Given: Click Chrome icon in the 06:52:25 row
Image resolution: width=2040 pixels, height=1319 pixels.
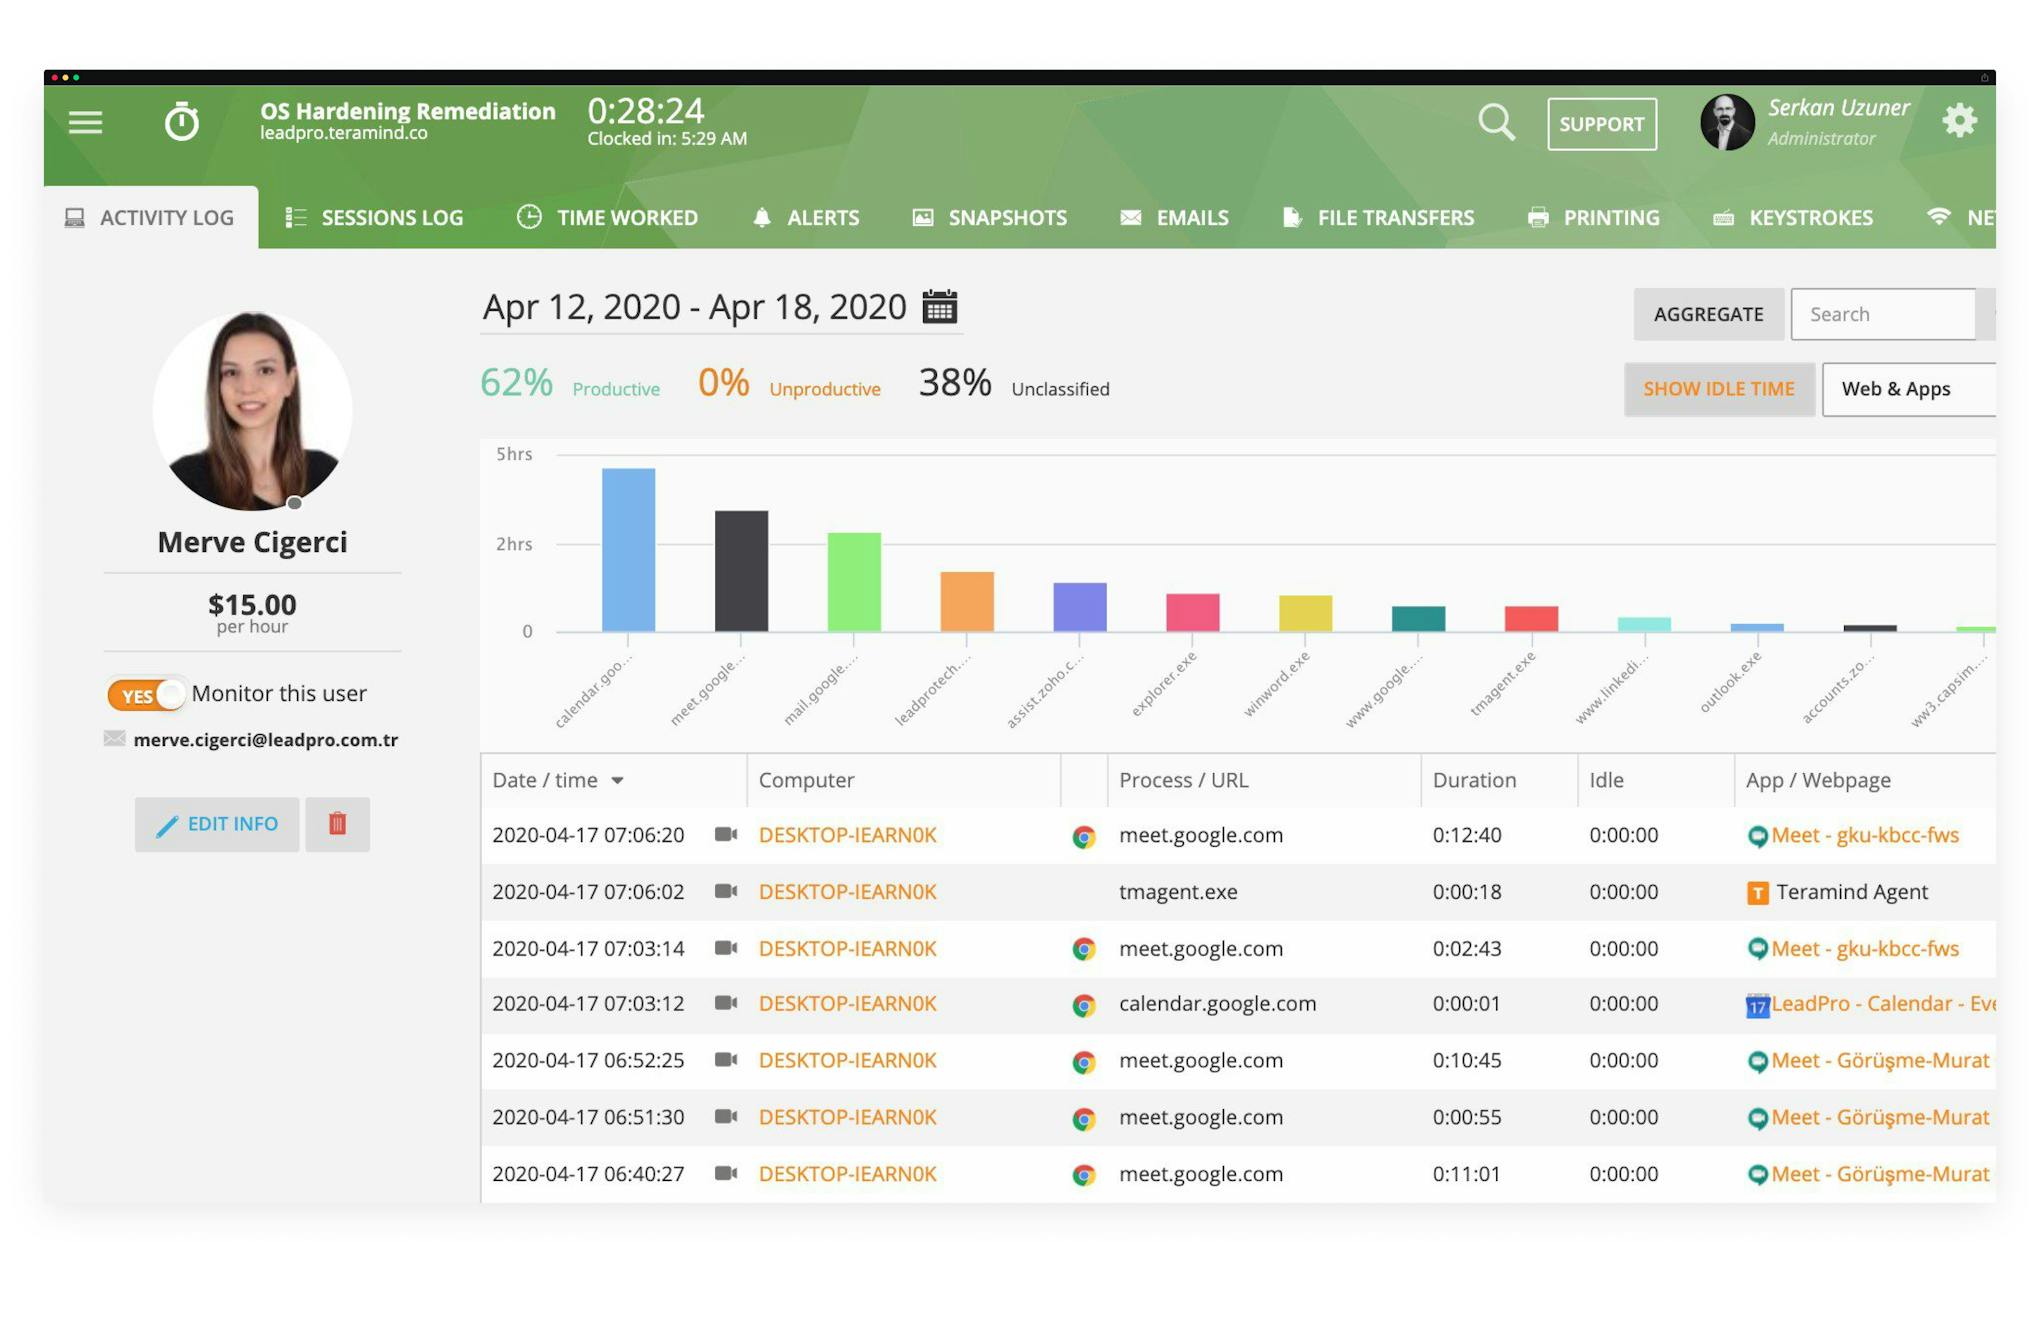Looking at the screenshot, I should pyautogui.click(x=1083, y=1062).
